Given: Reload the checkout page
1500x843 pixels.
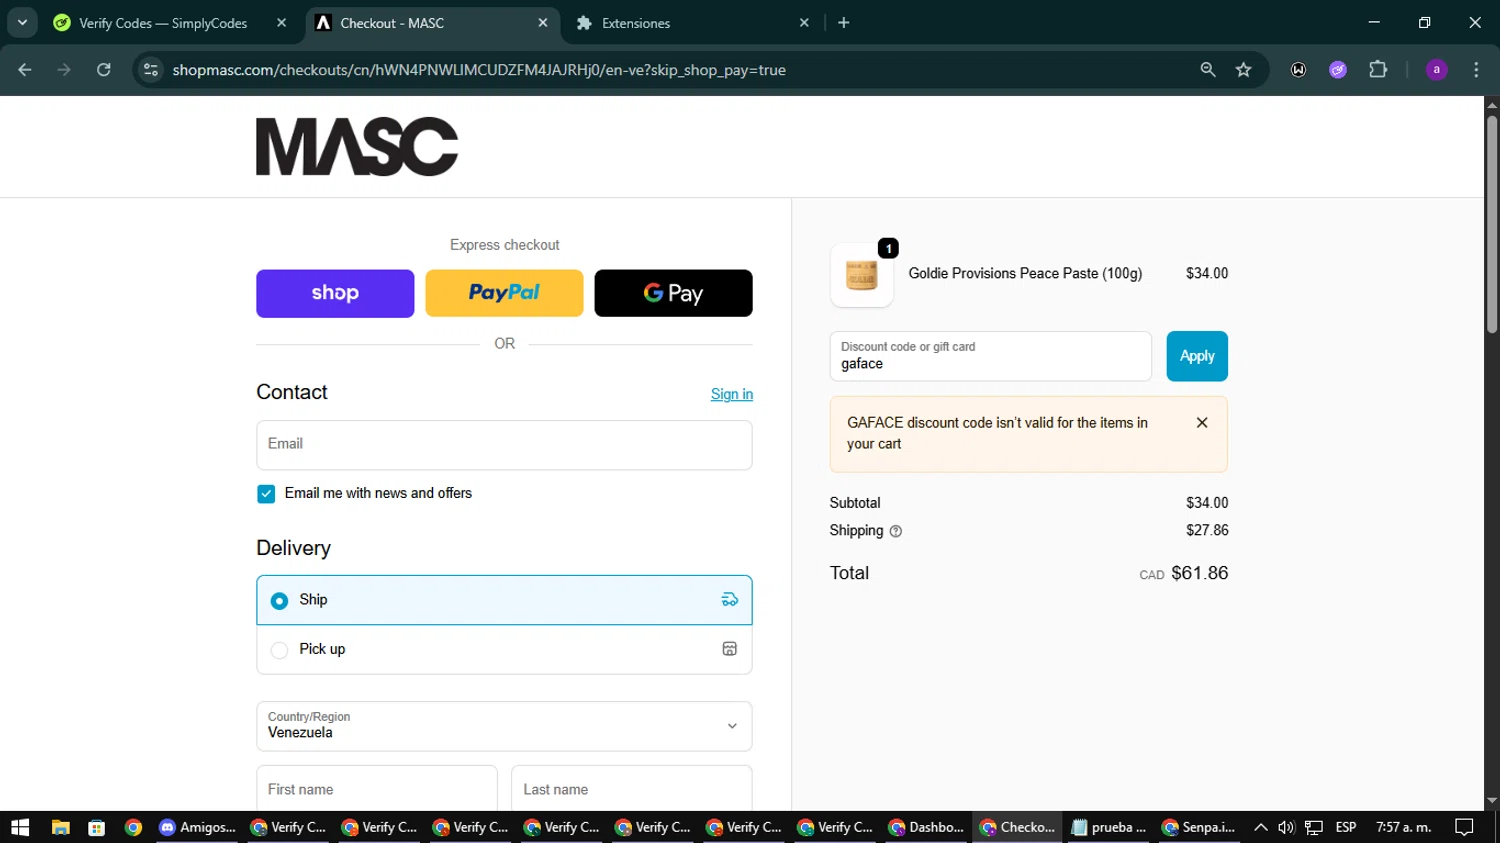Looking at the screenshot, I should click(x=104, y=70).
